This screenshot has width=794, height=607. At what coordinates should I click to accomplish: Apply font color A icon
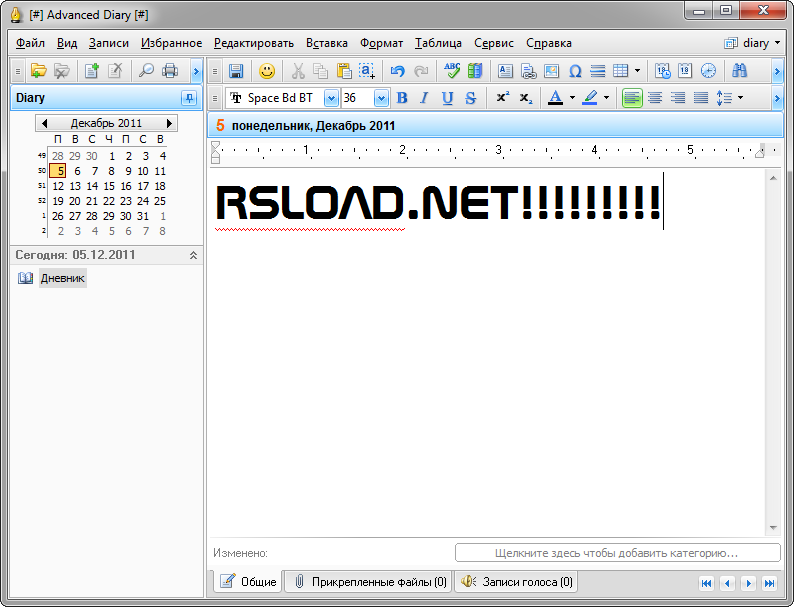click(x=555, y=98)
